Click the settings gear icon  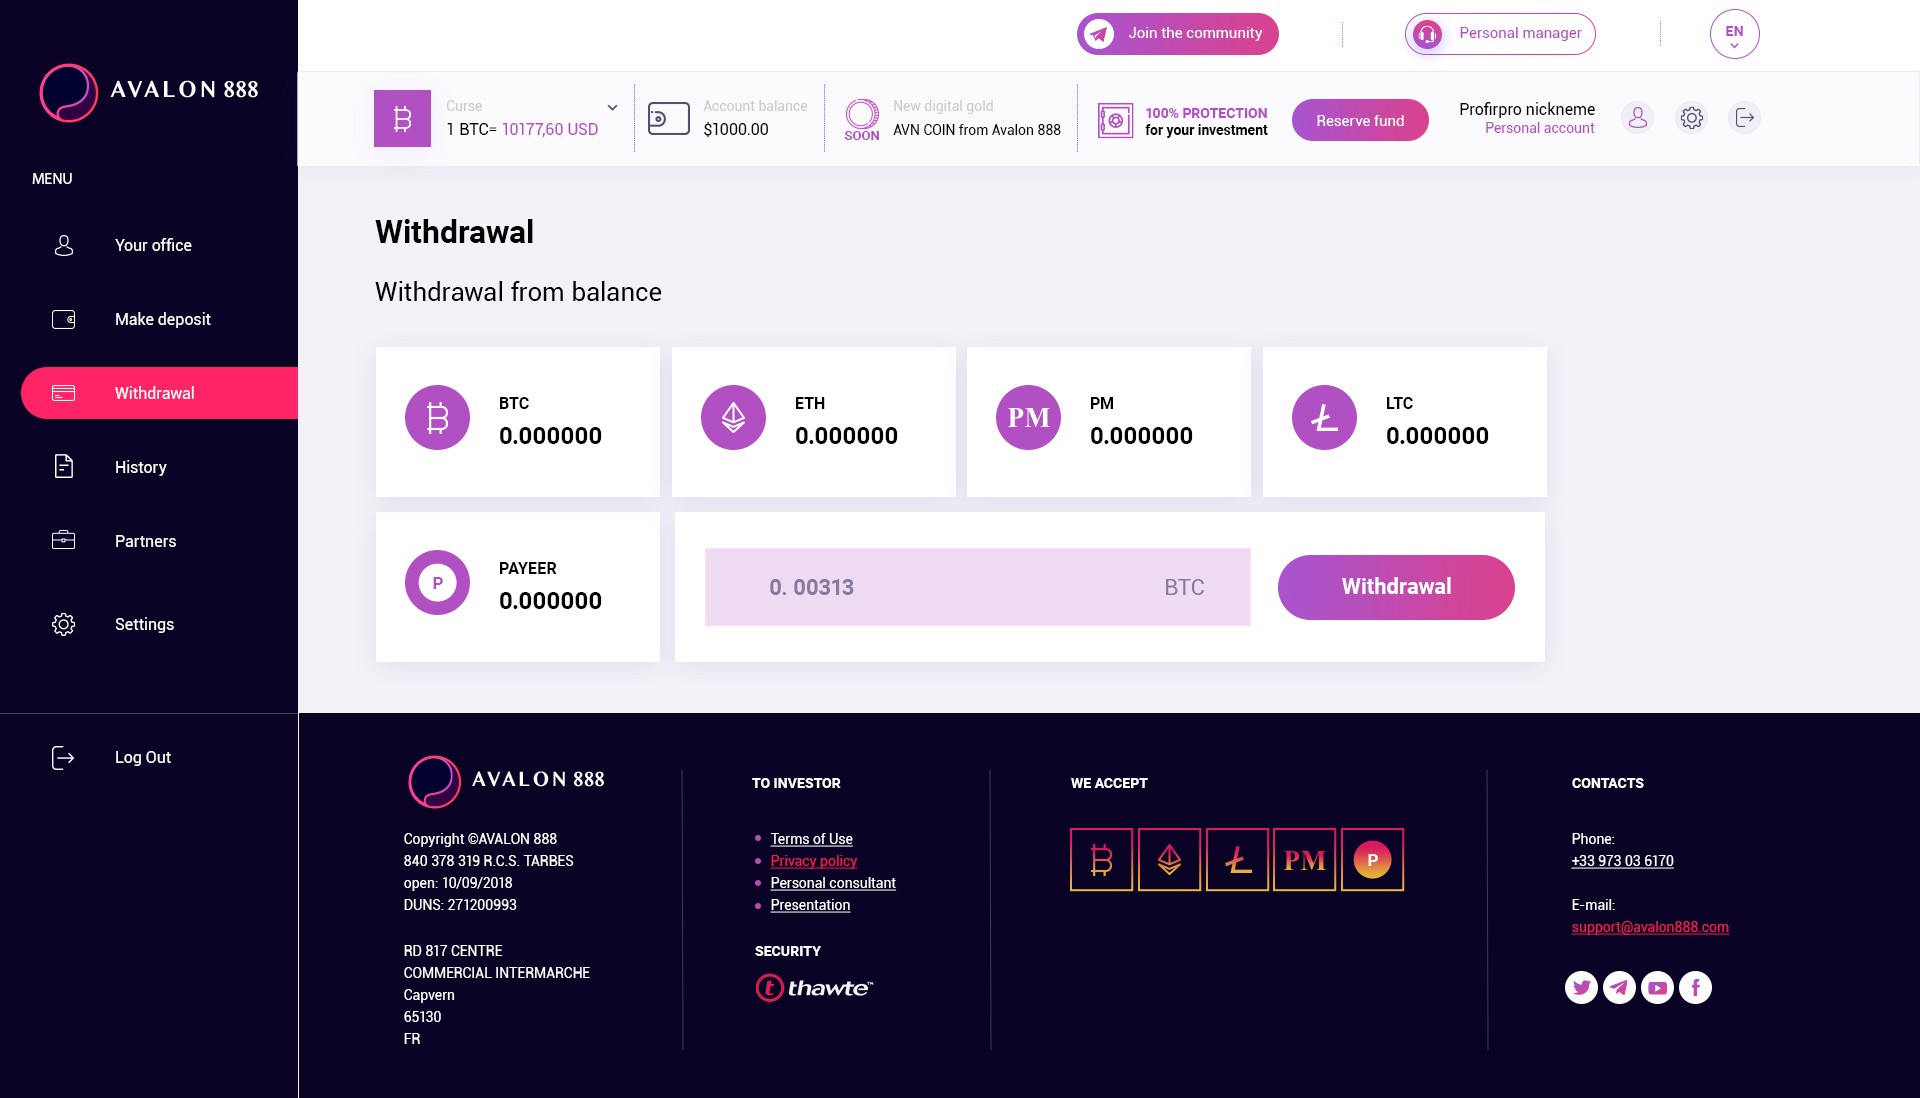1692,117
